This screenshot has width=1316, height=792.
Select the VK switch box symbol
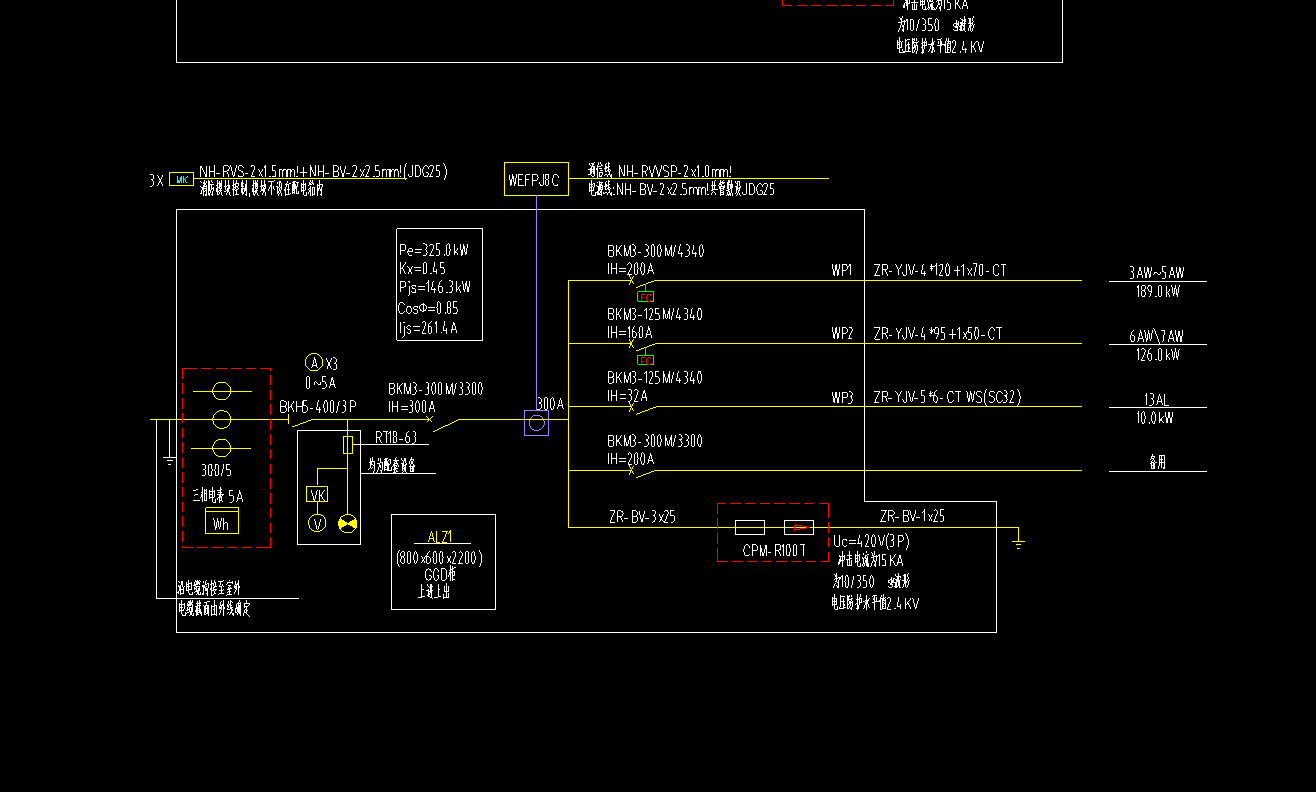[317, 494]
